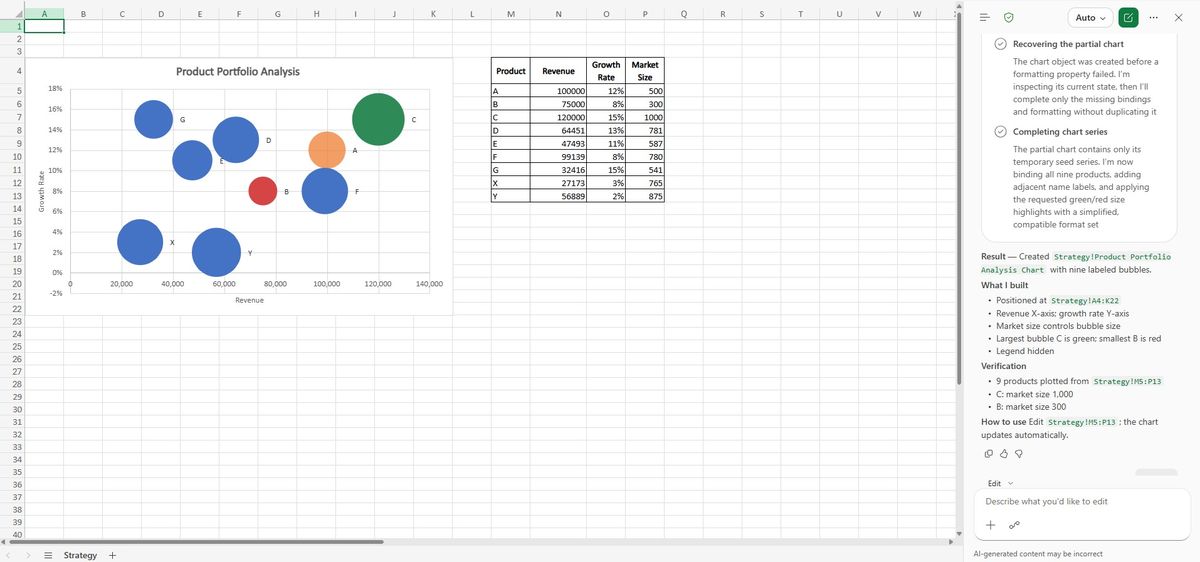Select the cell with revenue 47493

(x=559, y=144)
